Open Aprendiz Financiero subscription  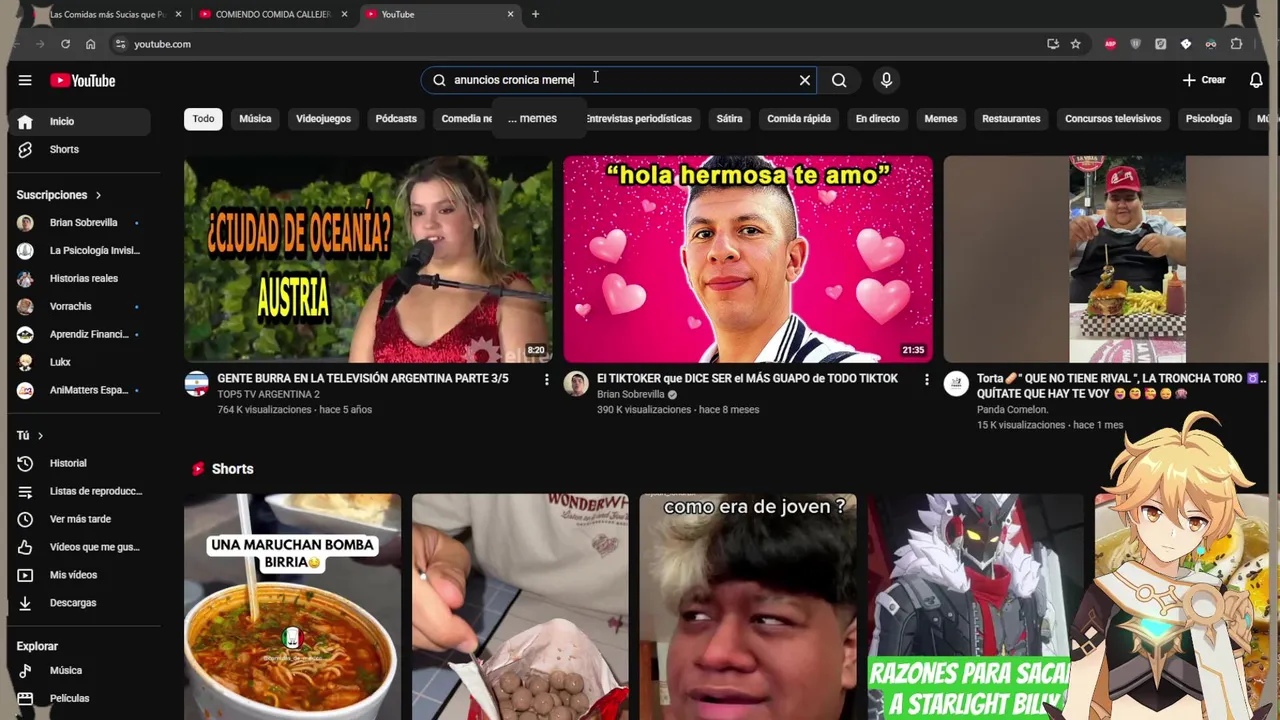(x=82, y=334)
